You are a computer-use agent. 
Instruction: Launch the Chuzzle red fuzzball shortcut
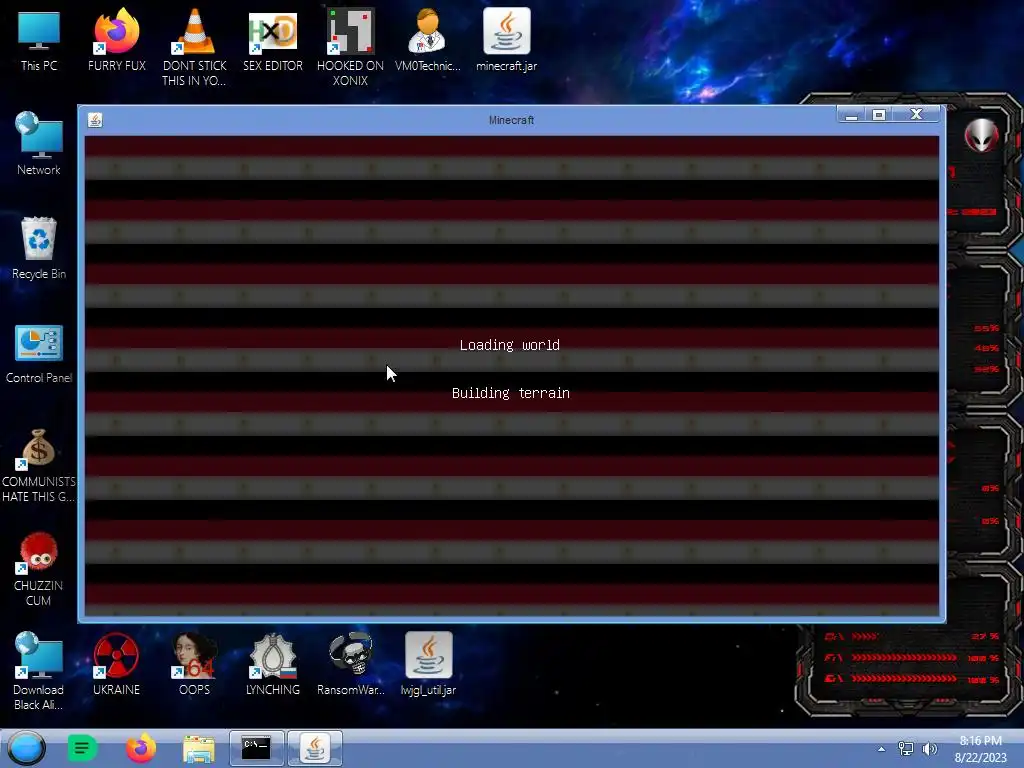click(x=39, y=569)
